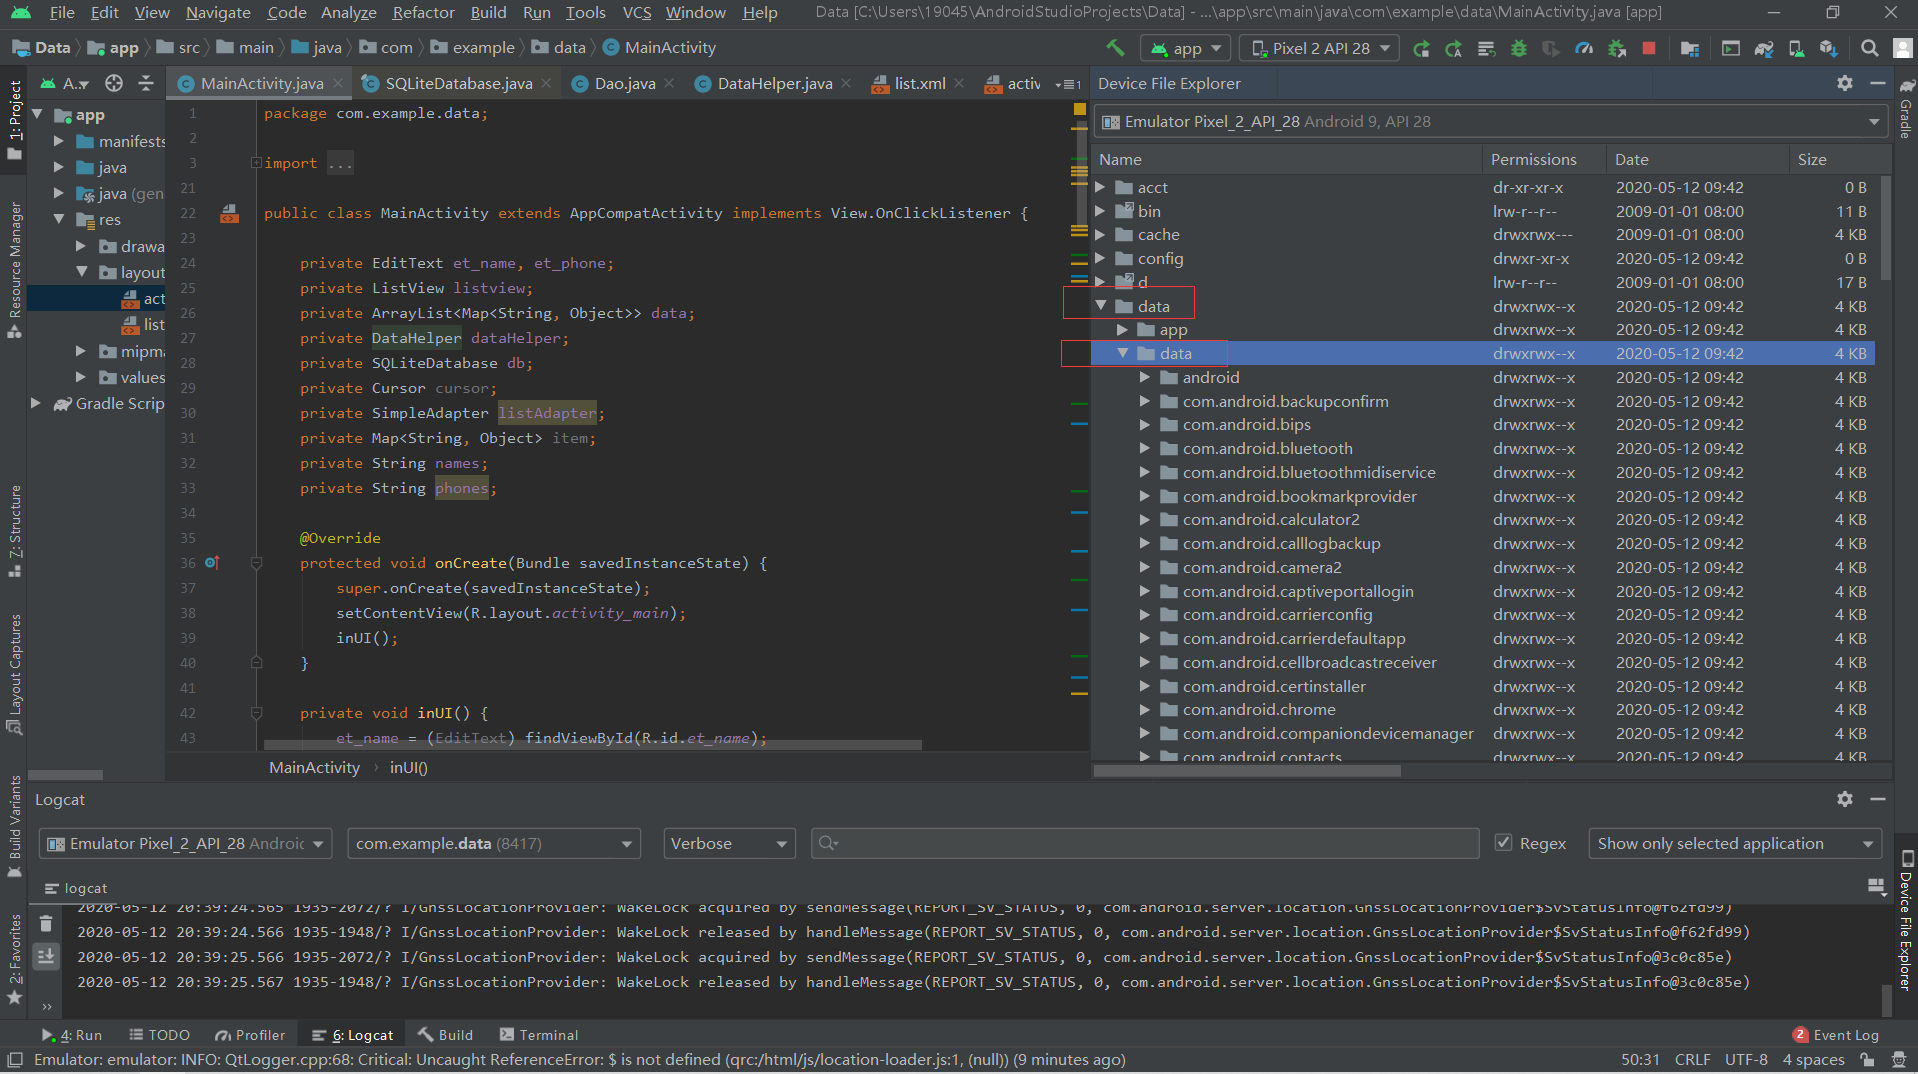The width and height of the screenshot is (1918, 1074).
Task: Toggle scroll to end in logcat
Action: point(46,957)
